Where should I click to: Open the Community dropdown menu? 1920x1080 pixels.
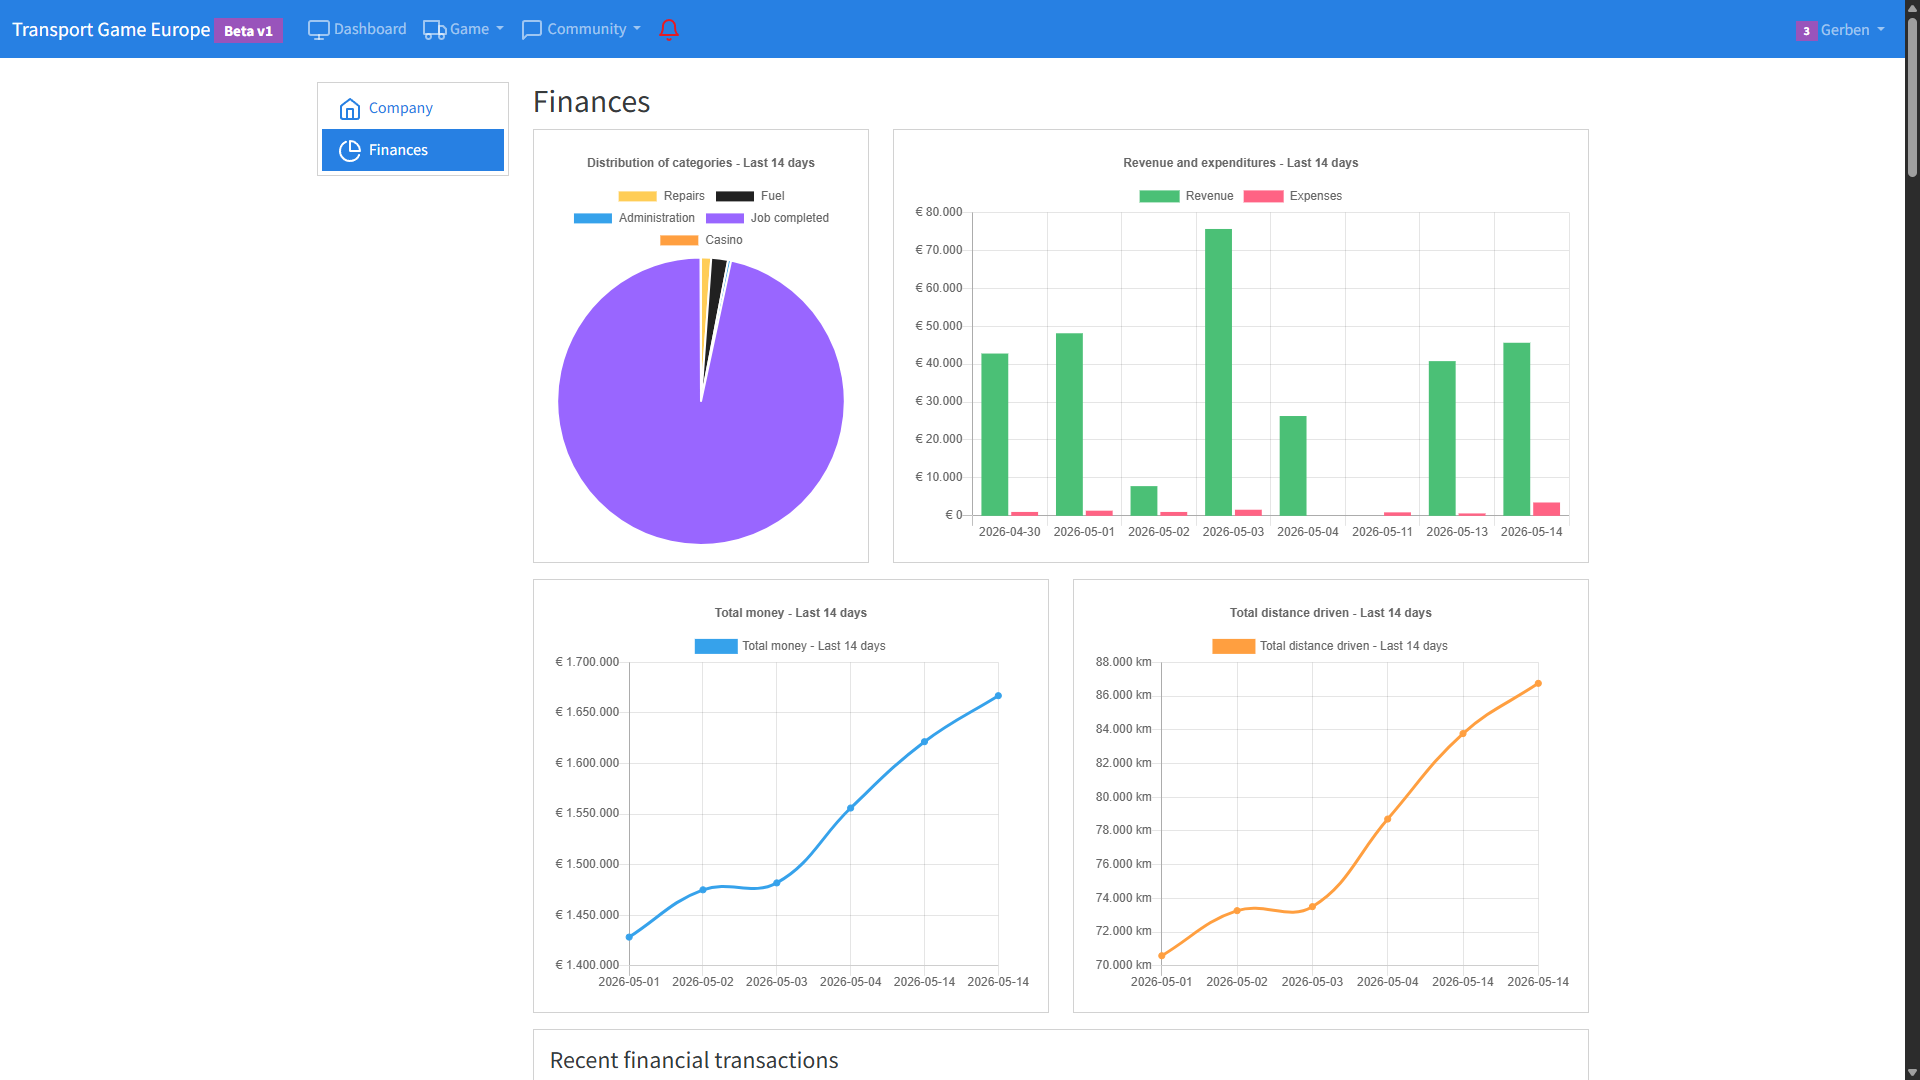(581, 29)
